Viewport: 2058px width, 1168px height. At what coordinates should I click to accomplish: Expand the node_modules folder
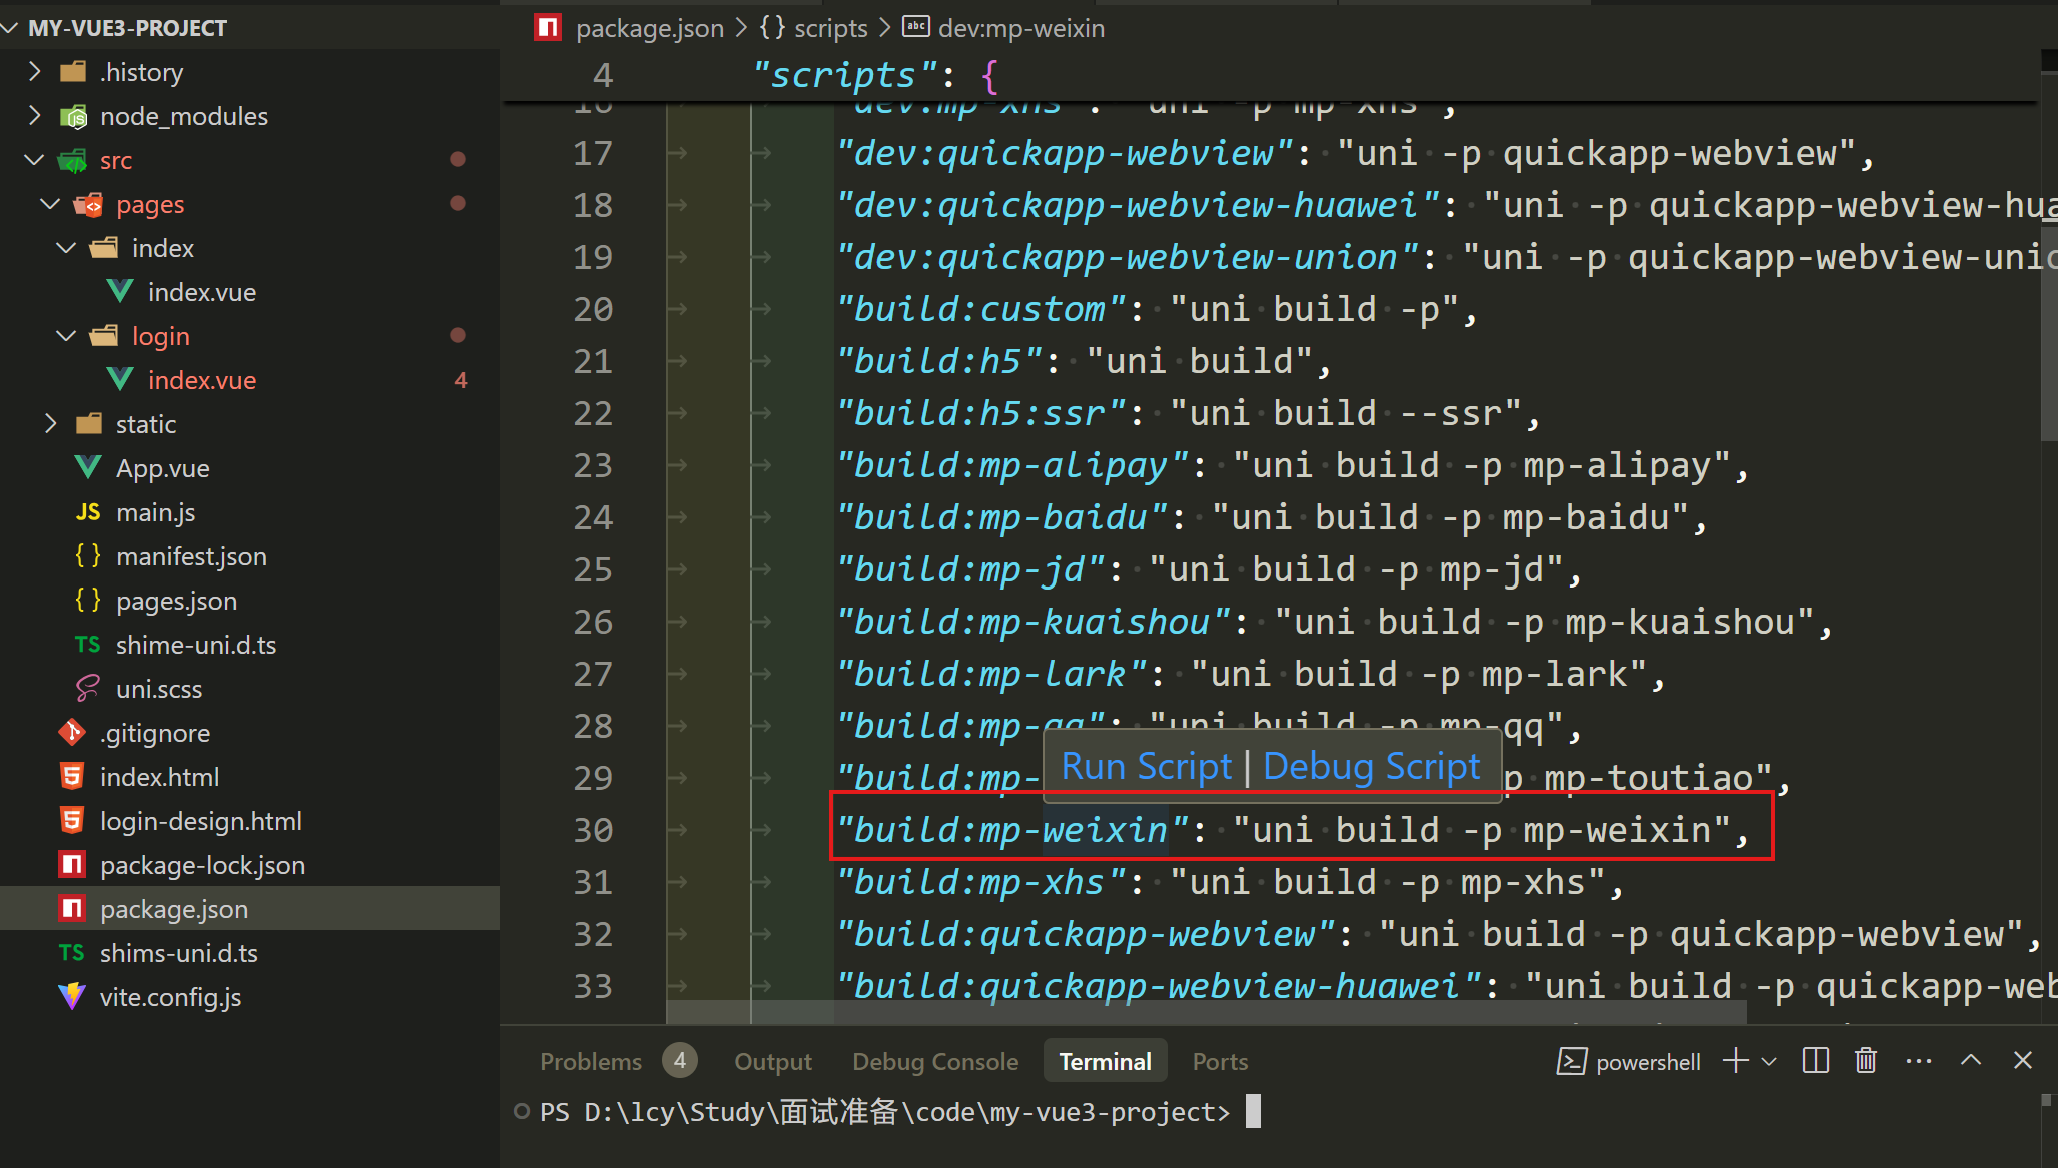coord(35,115)
